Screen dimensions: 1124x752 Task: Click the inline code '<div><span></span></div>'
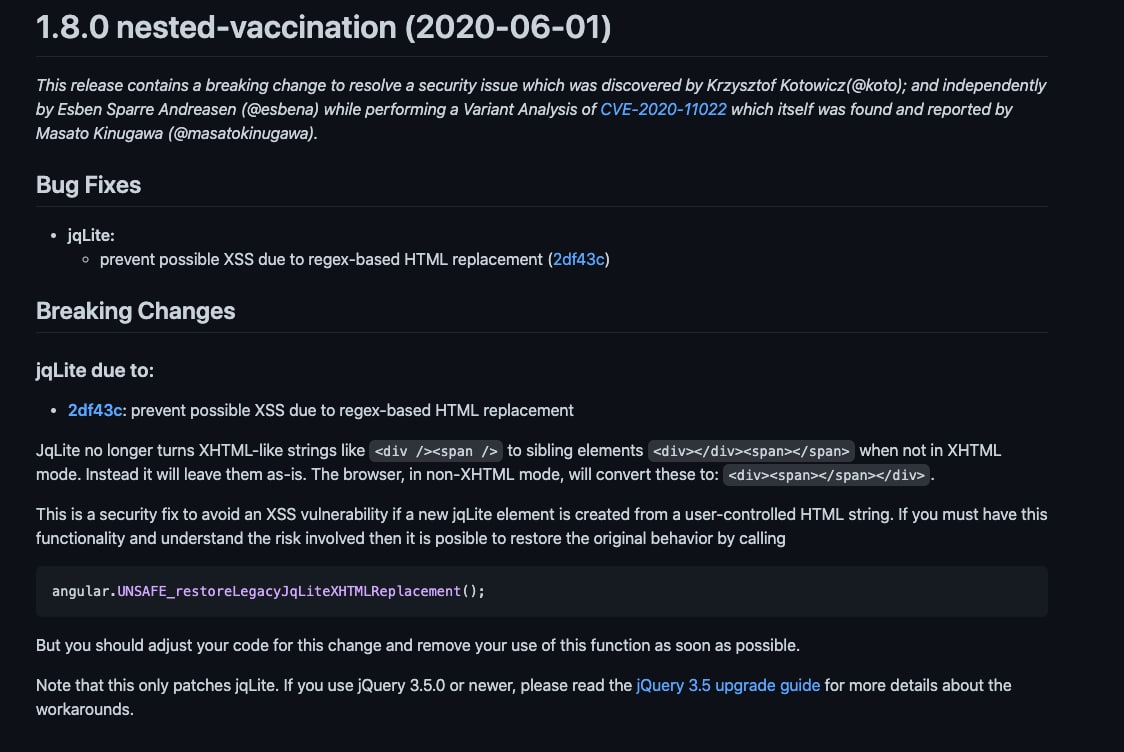(x=827, y=475)
